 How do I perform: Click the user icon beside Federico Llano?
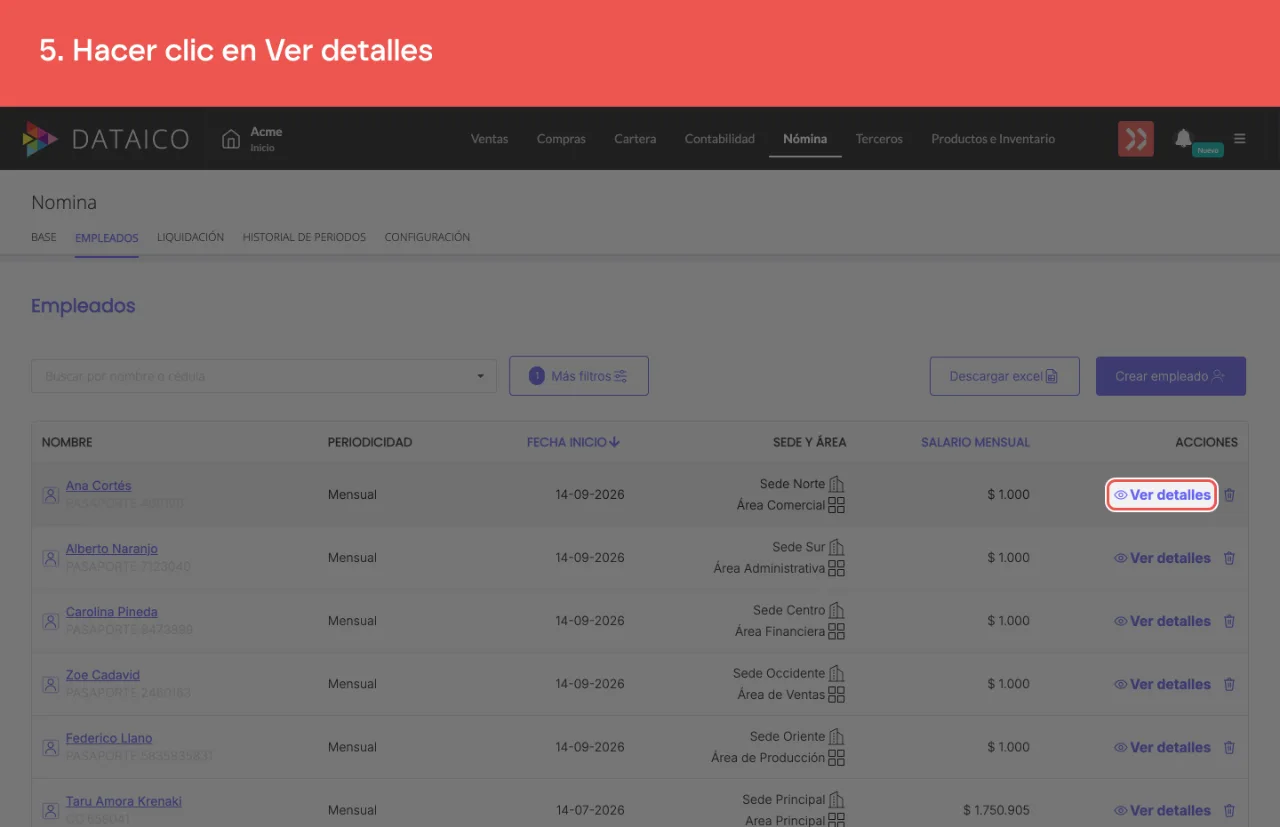(50, 747)
